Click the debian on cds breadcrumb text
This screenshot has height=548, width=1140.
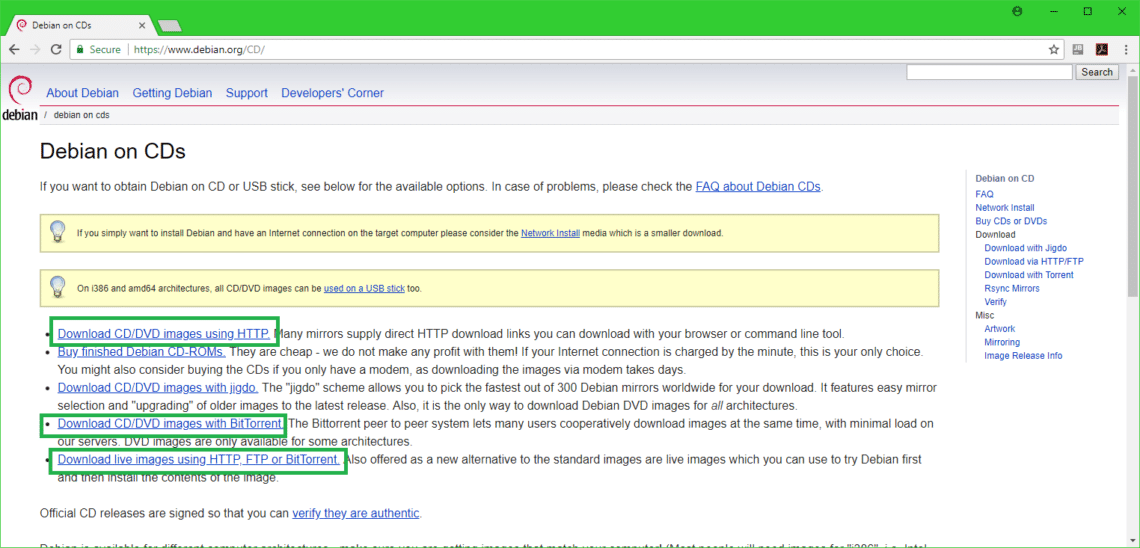pyautogui.click(x=82, y=115)
